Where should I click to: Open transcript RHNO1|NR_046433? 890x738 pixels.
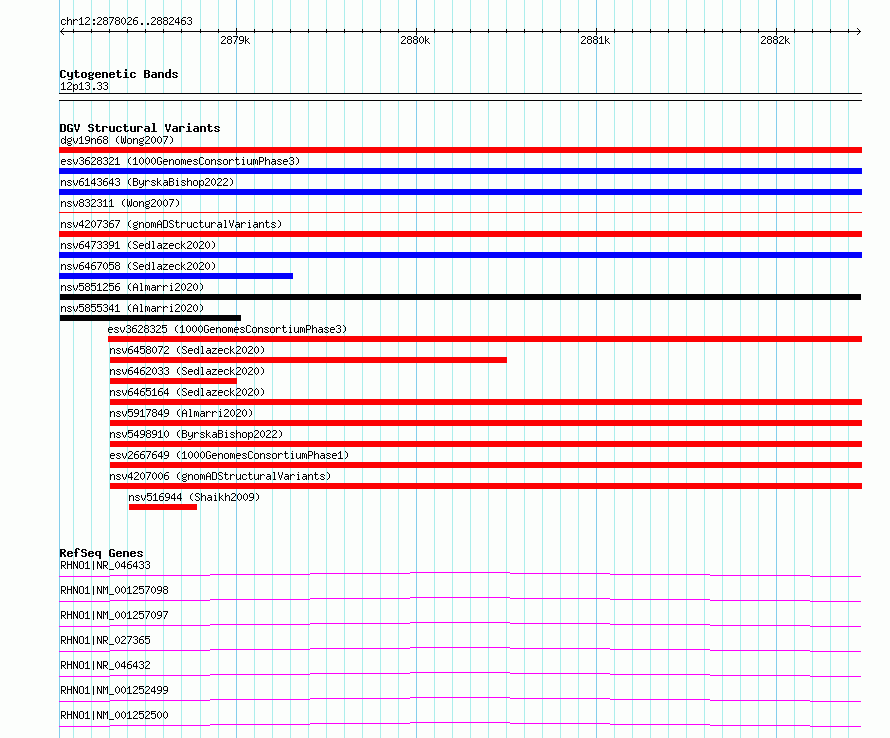(105, 565)
